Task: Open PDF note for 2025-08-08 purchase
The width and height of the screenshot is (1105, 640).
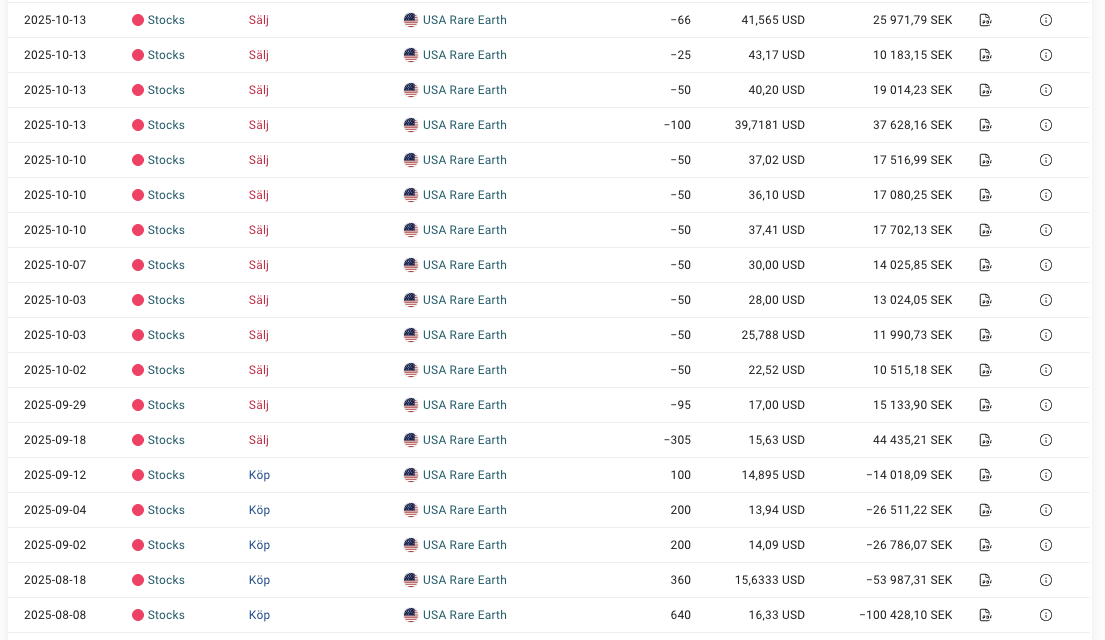Action: [x=985, y=615]
